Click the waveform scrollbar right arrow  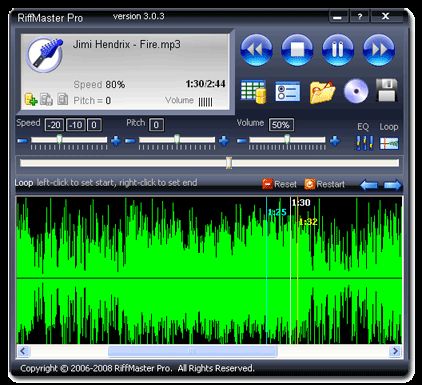coord(395,351)
